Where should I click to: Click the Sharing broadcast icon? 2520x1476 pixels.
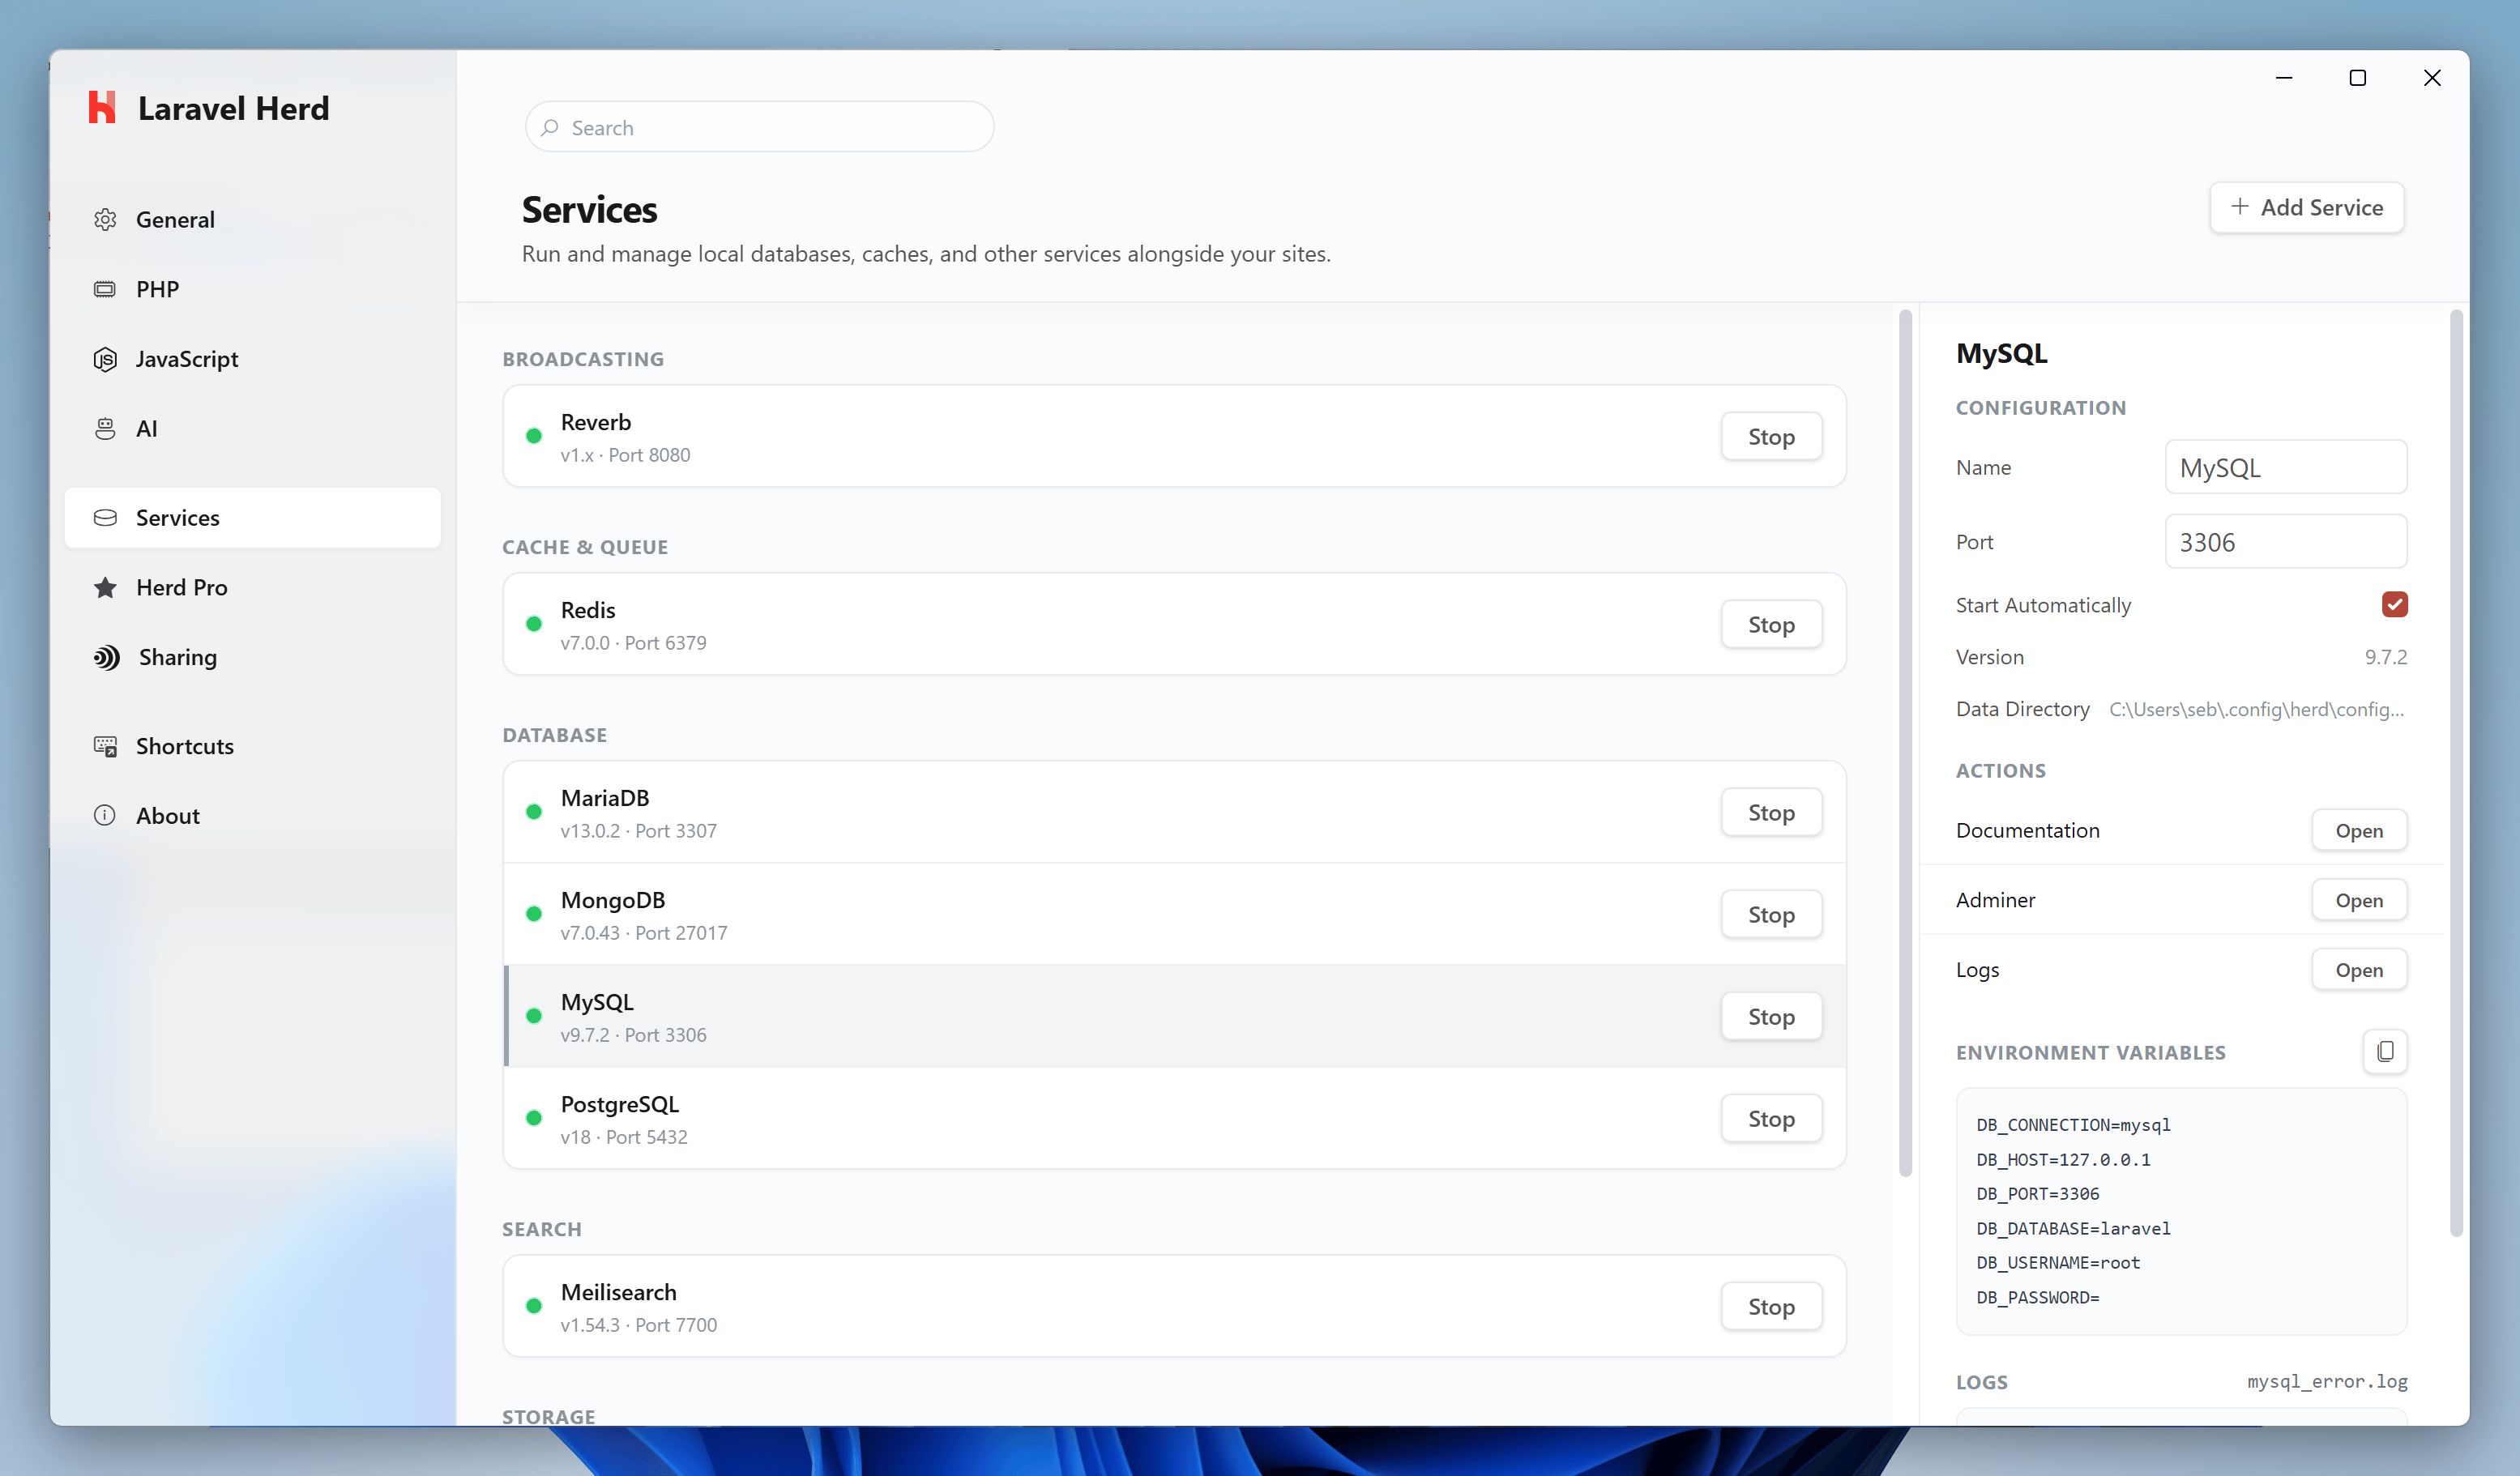(x=107, y=657)
